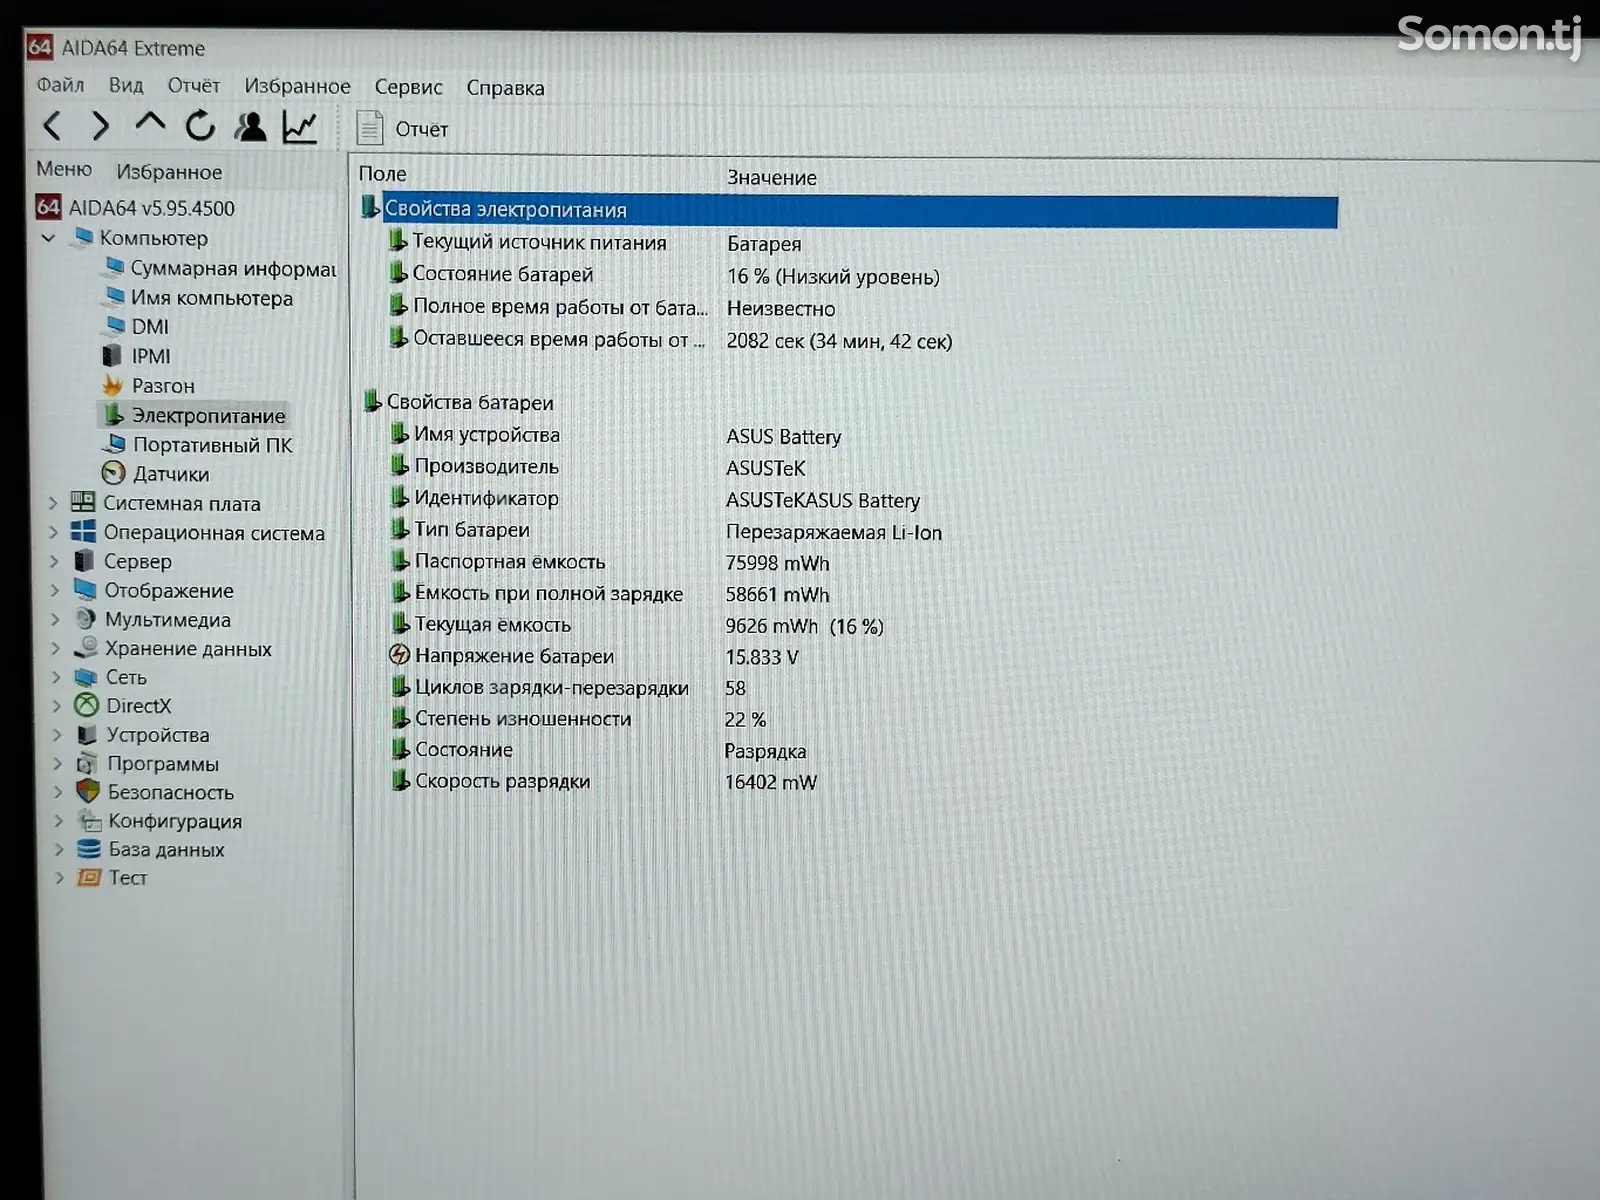Open the Избранное menu in menu bar

pos(297,87)
